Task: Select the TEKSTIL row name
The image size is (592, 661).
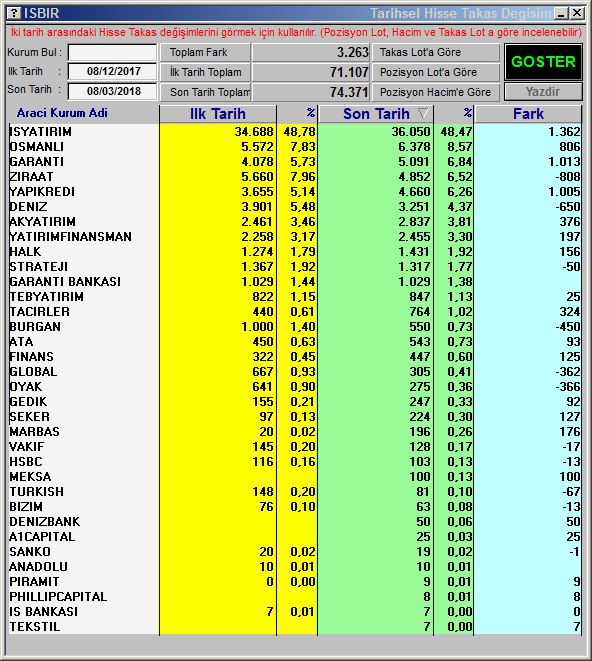Action: [35, 626]
